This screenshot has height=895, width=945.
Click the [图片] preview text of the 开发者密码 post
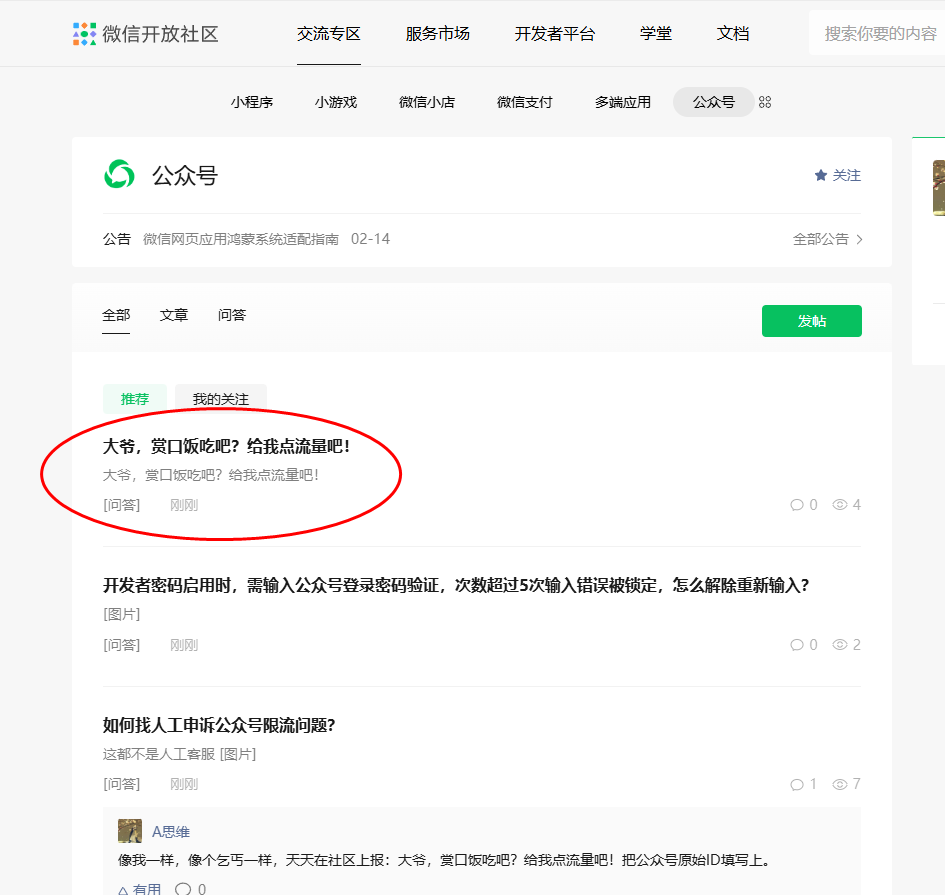[x=122, y=614]
